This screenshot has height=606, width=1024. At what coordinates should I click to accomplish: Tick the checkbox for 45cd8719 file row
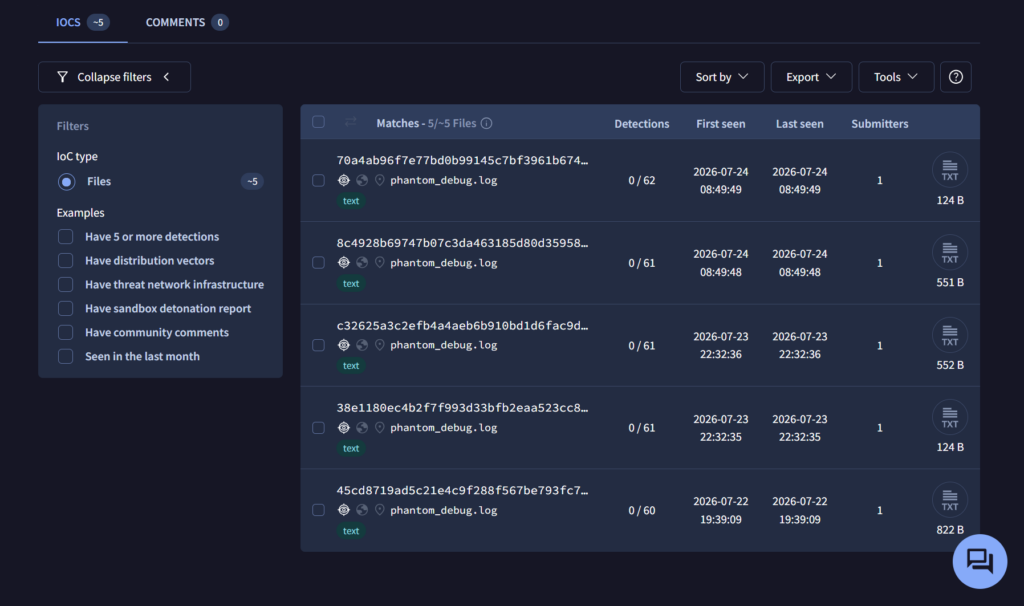click(319, 510)
